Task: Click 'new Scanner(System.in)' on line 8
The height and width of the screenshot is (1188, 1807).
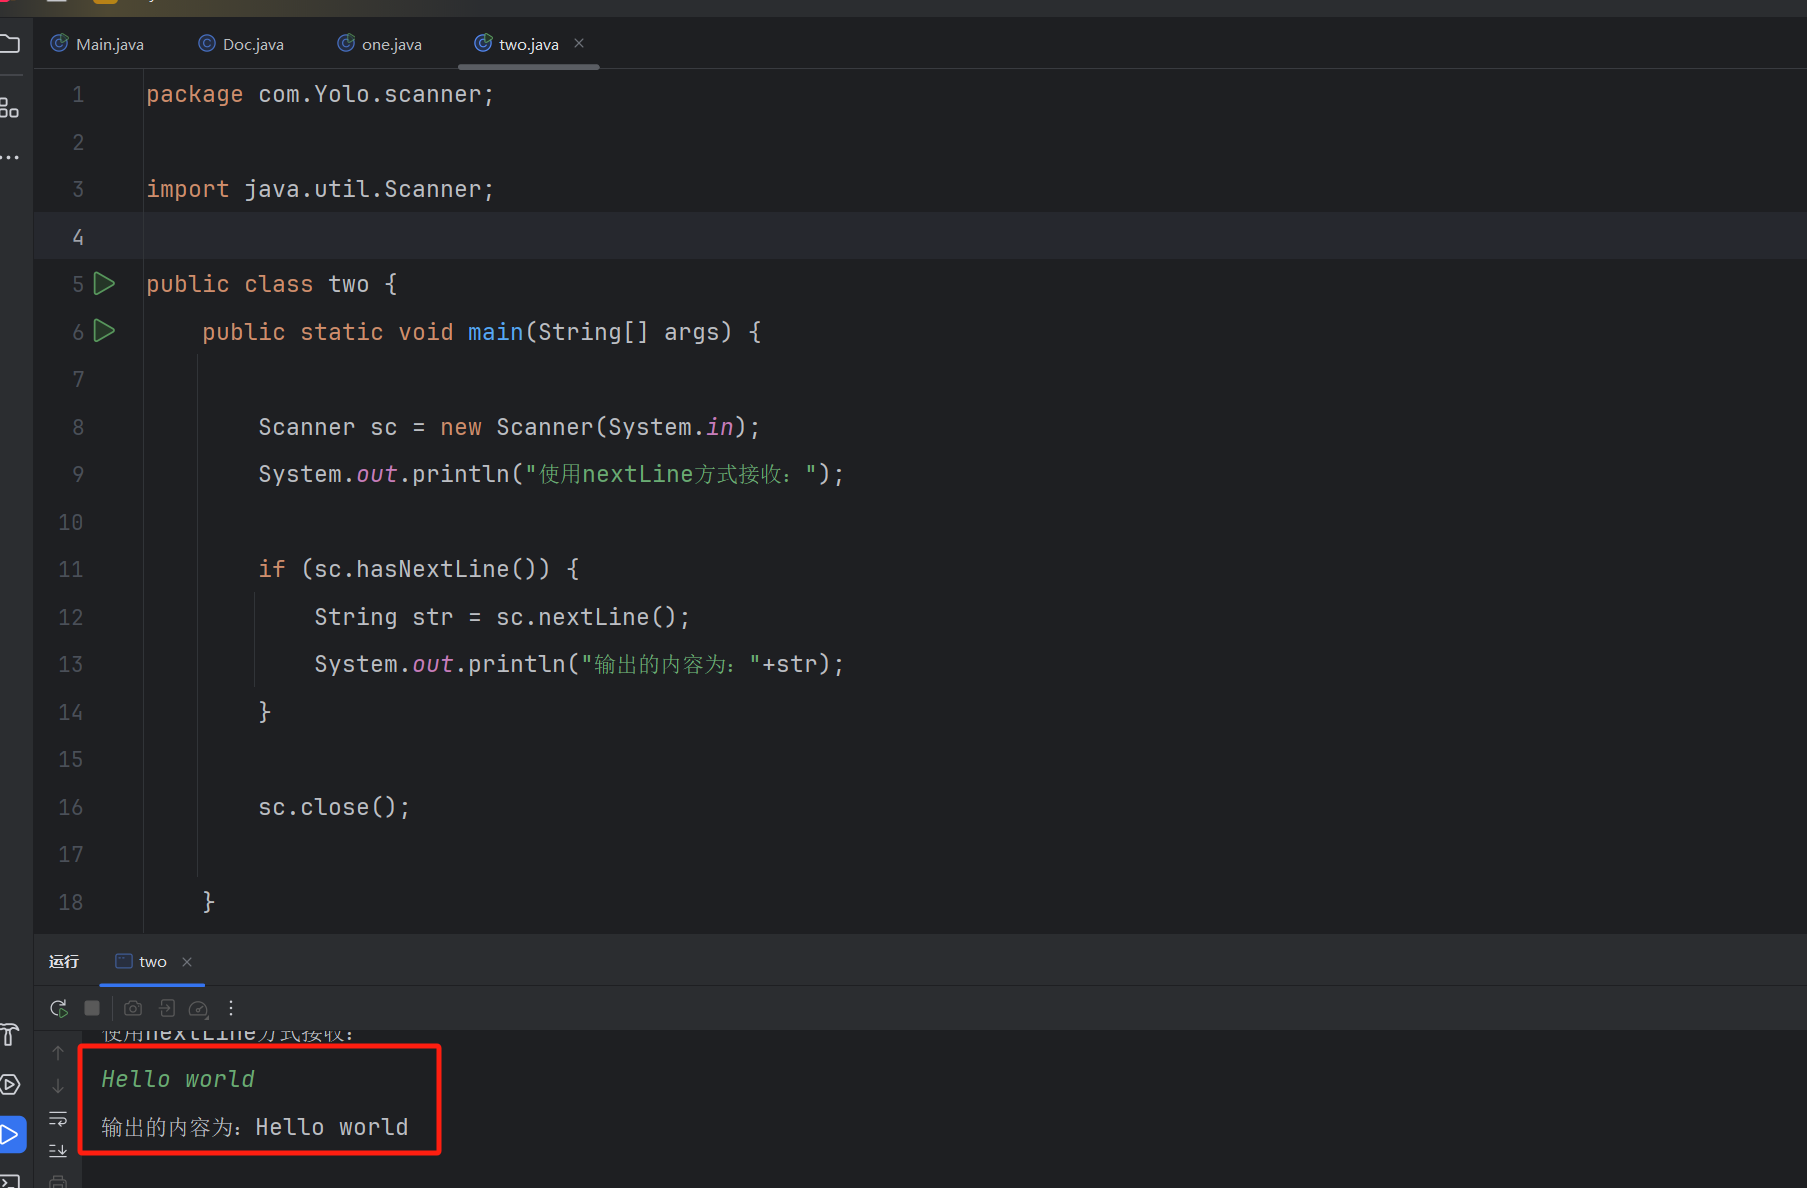Action: pos(594,427)
